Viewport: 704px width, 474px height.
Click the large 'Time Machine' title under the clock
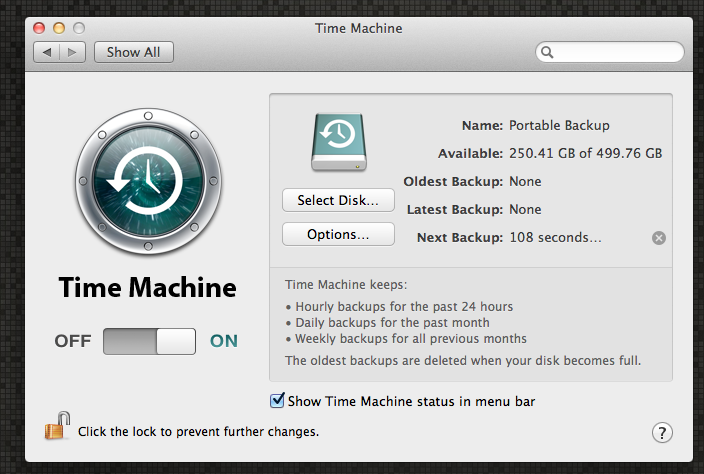point(147,287)
